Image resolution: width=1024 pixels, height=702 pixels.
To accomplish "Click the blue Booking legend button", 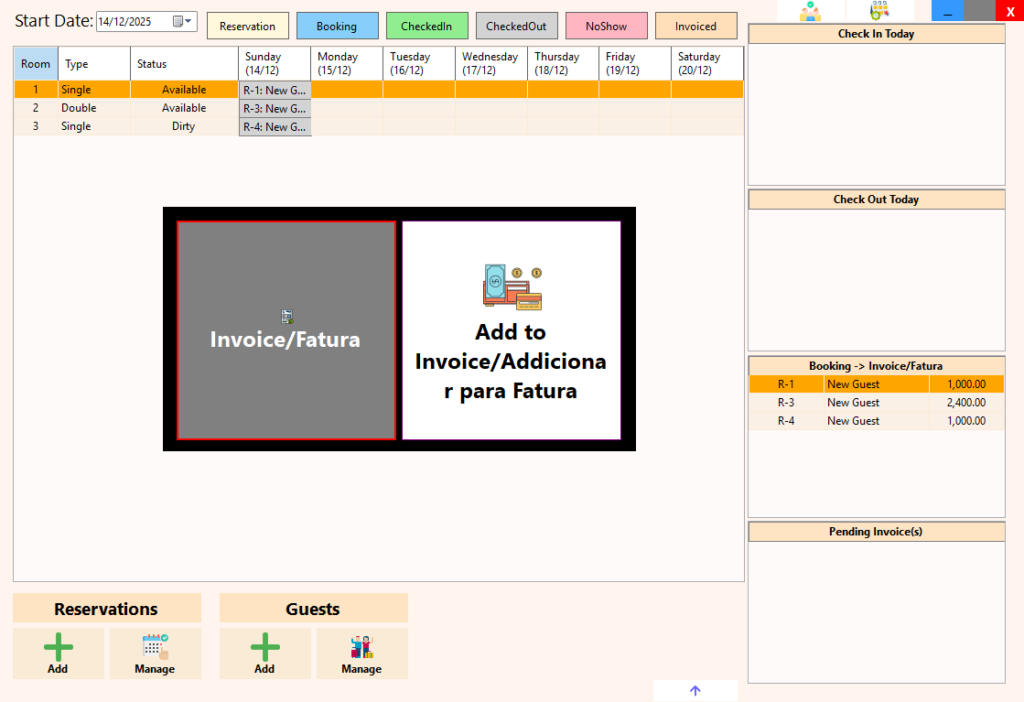I will pyautogui.click(x=337, y=26).
